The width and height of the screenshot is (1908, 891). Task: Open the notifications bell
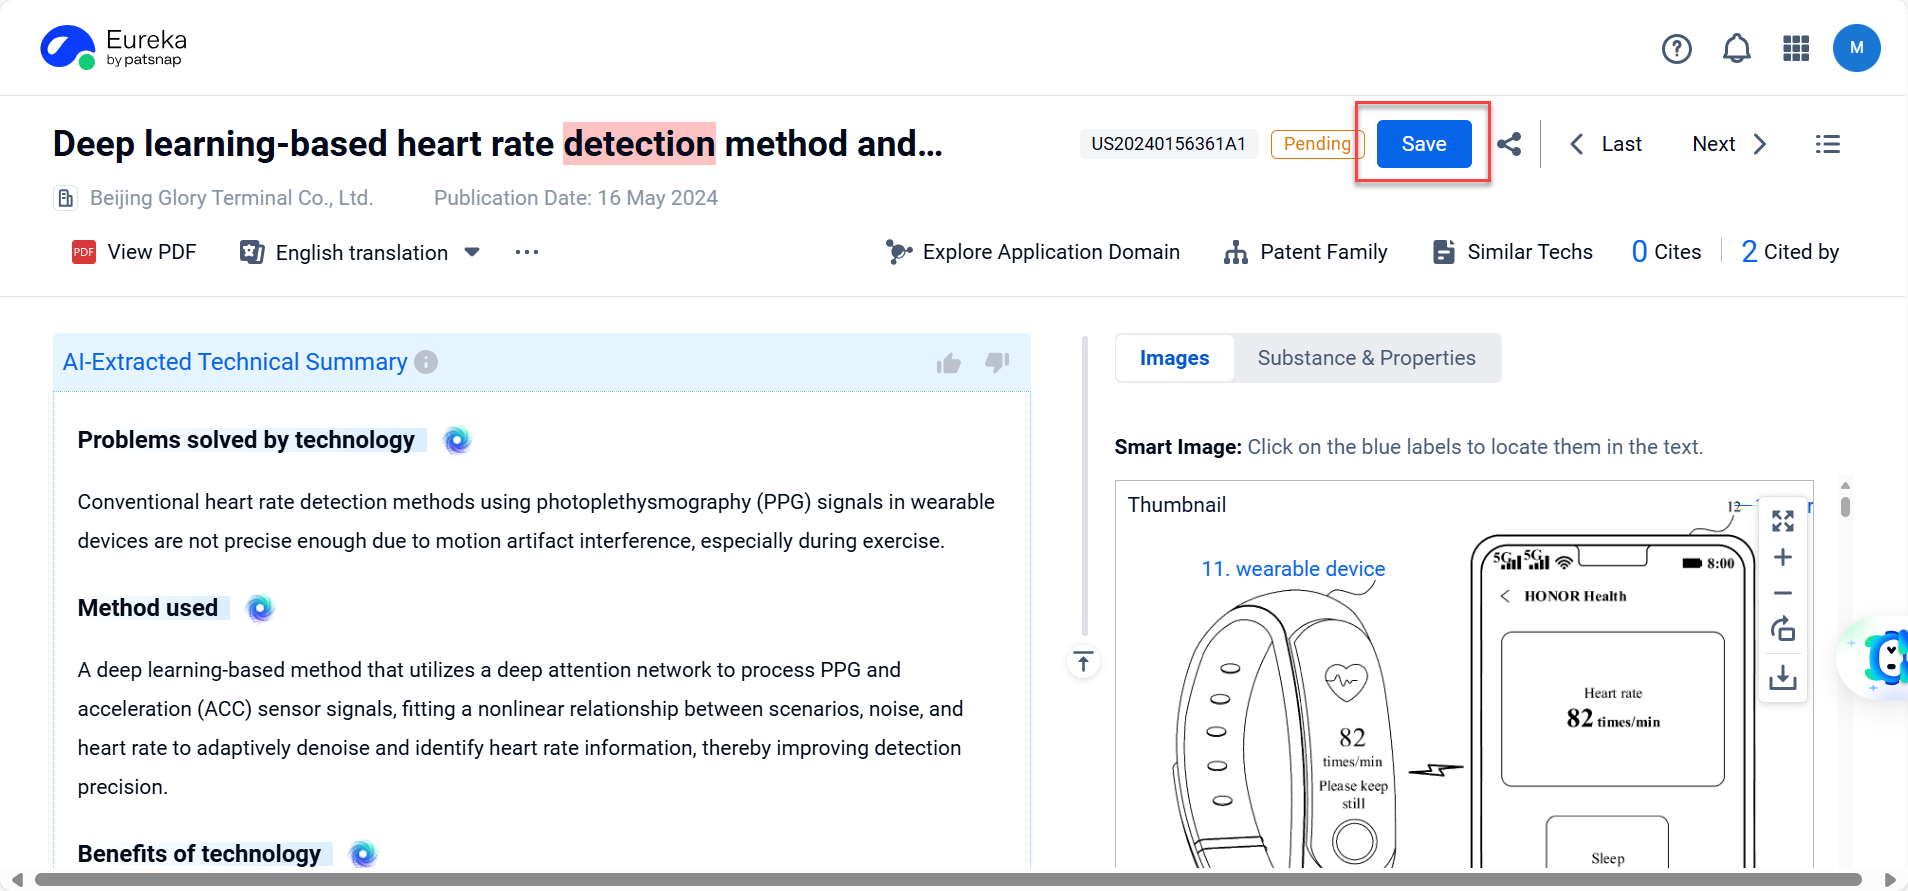click(x=1736, y=48)
